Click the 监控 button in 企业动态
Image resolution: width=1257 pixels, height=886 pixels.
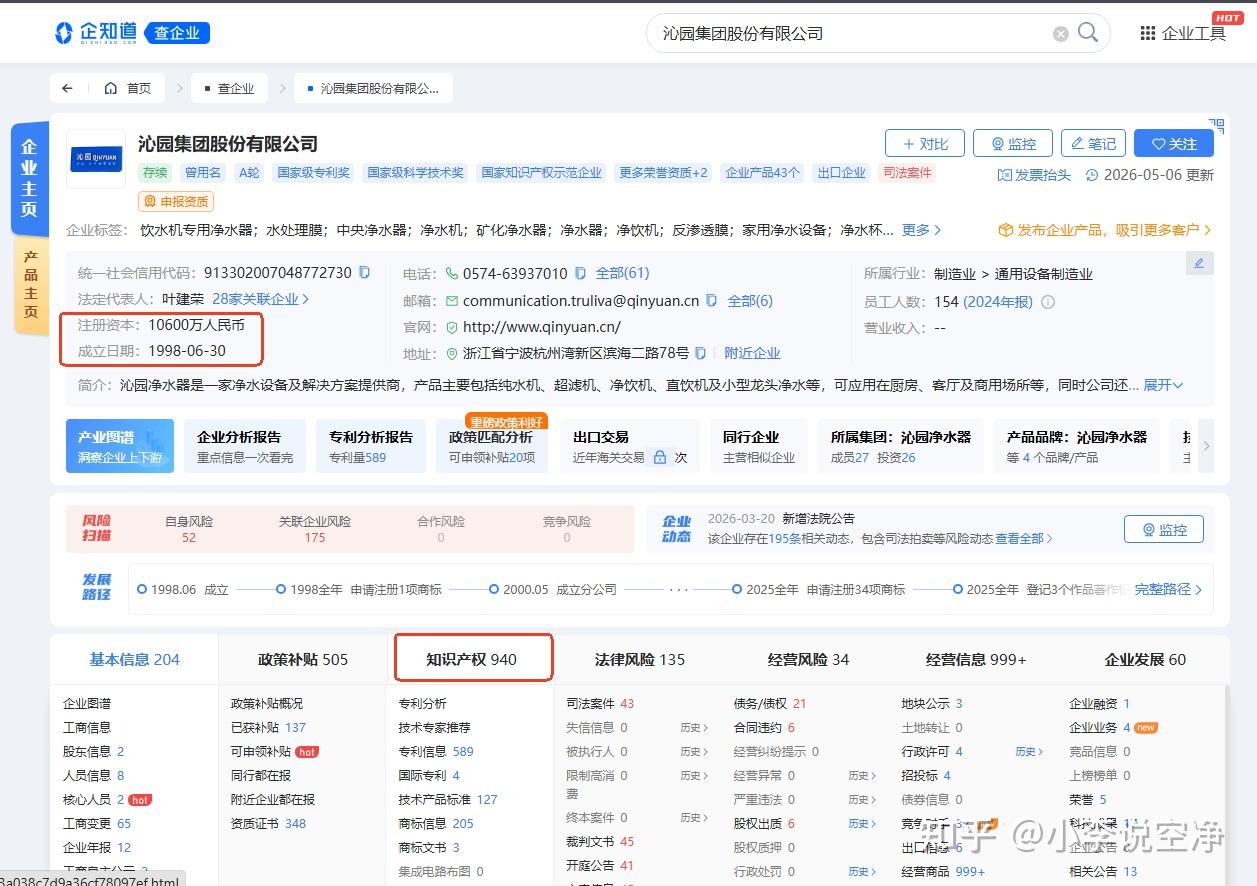pos(1163,529)
